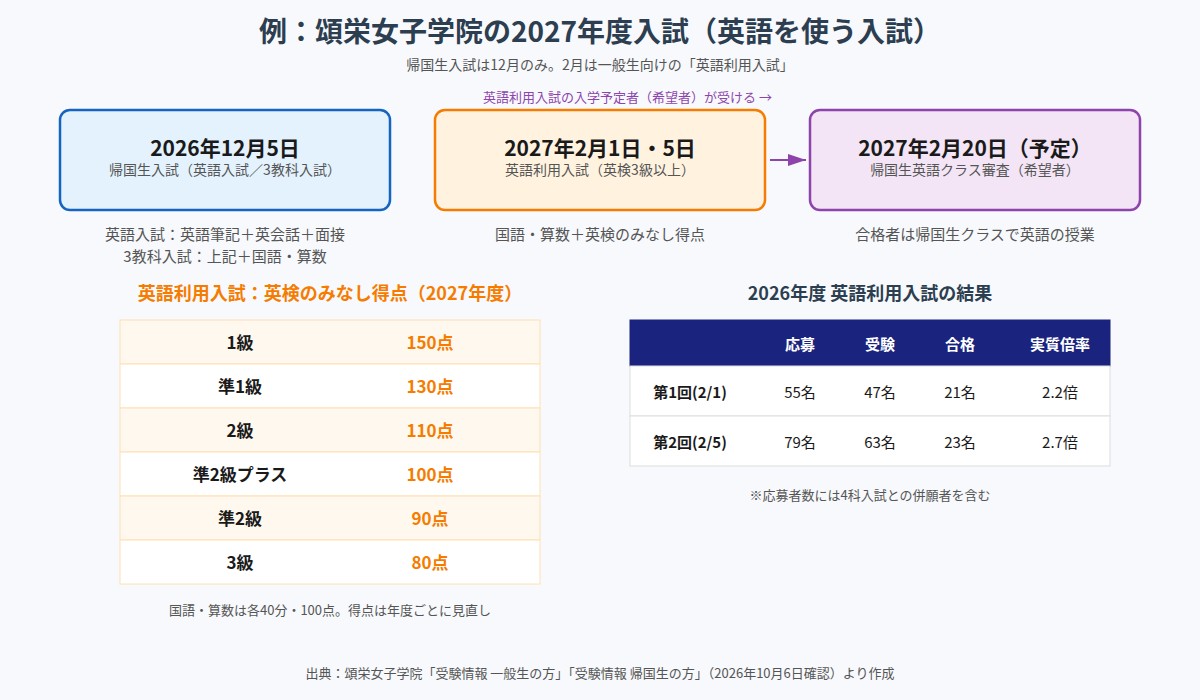
Task: Click orange heading 英検のみなし得点（2027年度）
Action: [x=390, y=293]
